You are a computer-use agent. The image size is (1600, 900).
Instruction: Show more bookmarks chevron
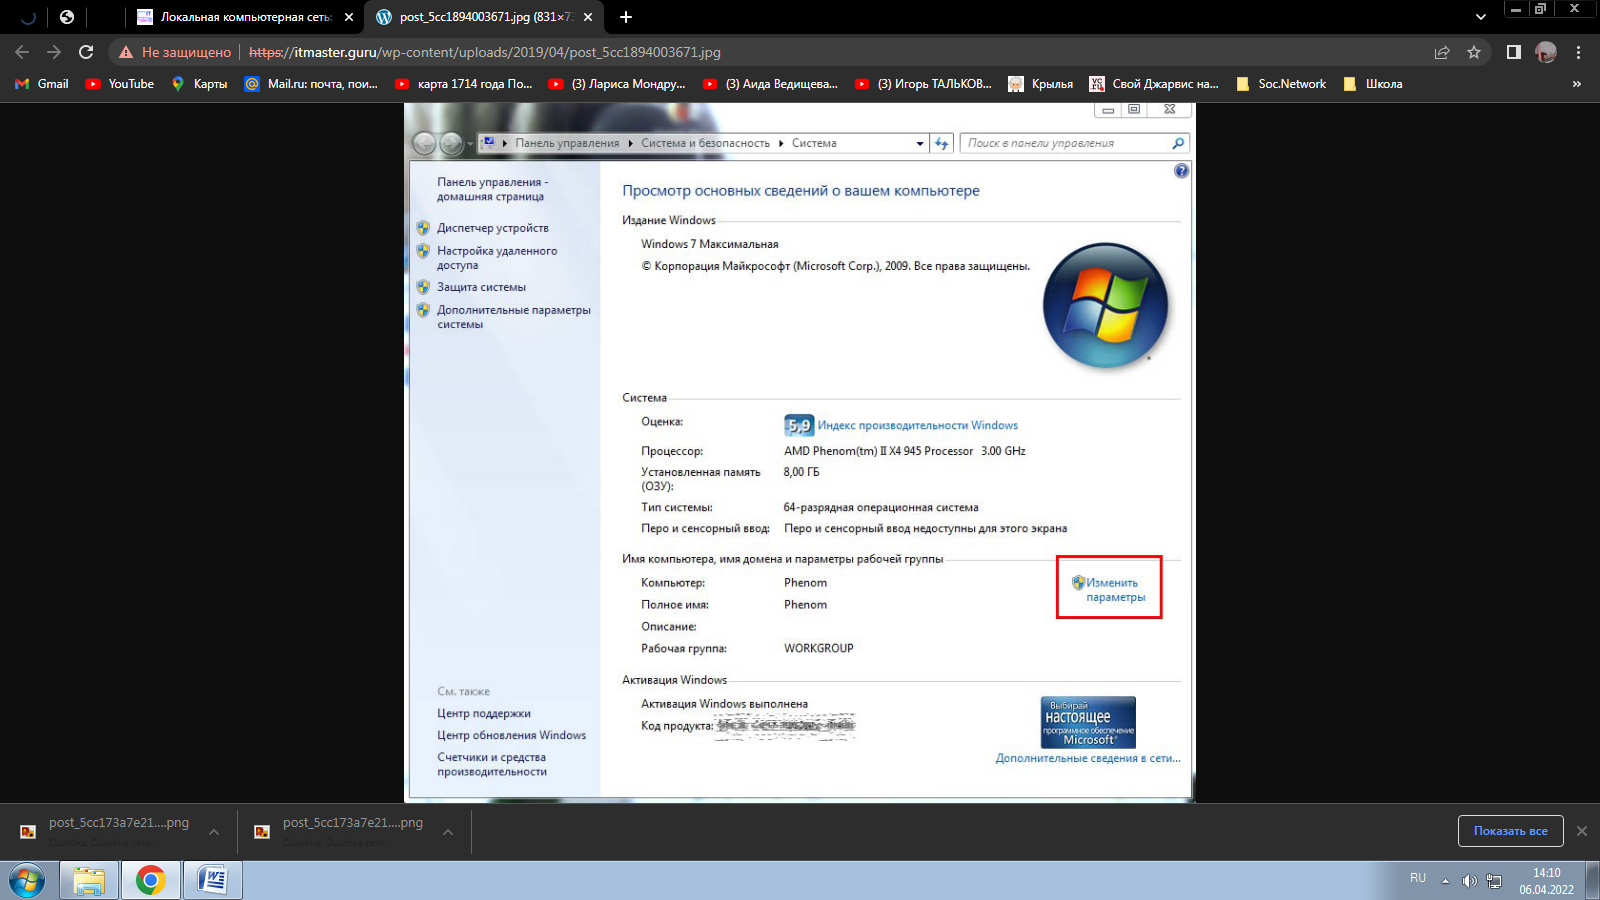tap(1577, 84)
